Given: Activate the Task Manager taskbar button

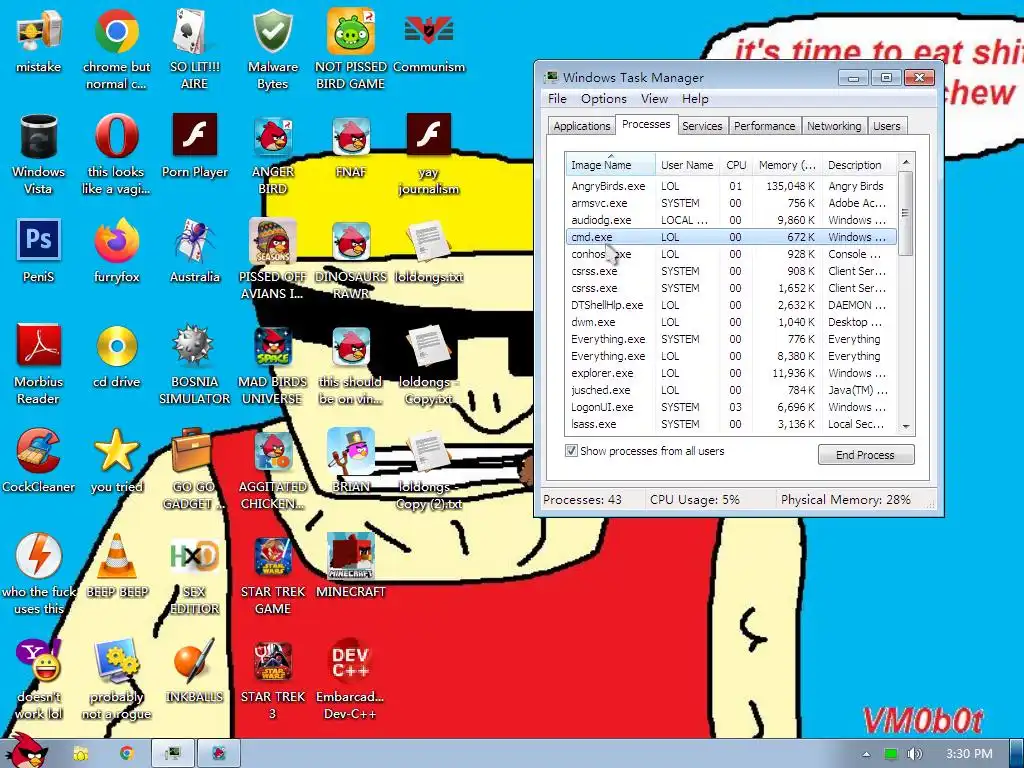Looking at the screenshot, I should tap(173, 753).
